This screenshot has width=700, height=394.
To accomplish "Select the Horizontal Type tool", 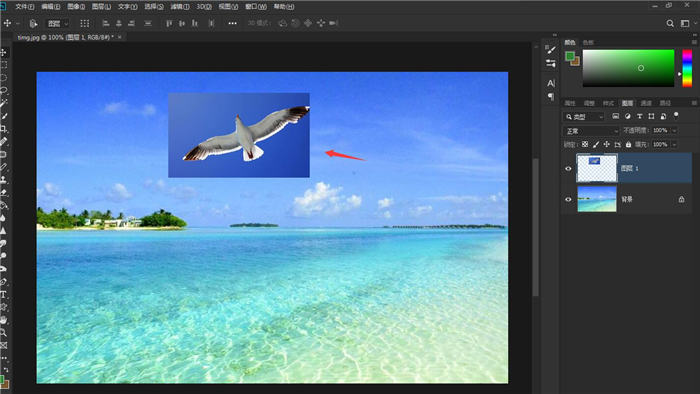I will point(4,294).
